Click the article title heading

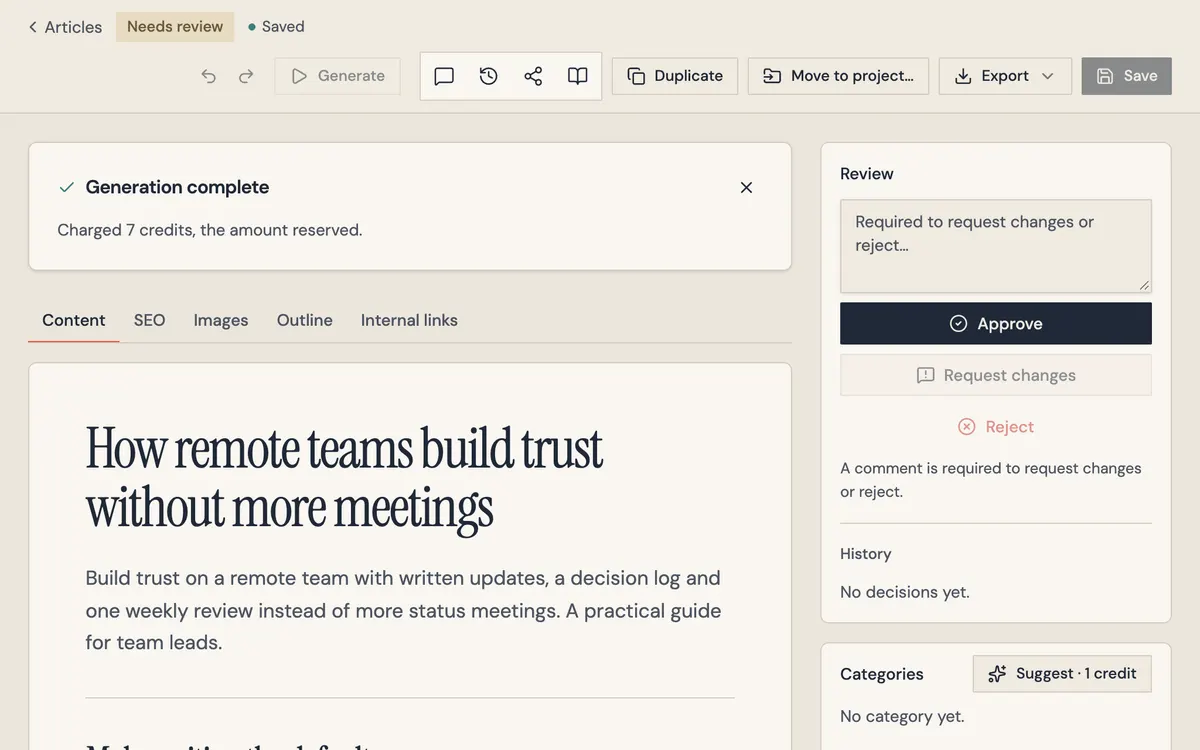click(x=345, y=478)
